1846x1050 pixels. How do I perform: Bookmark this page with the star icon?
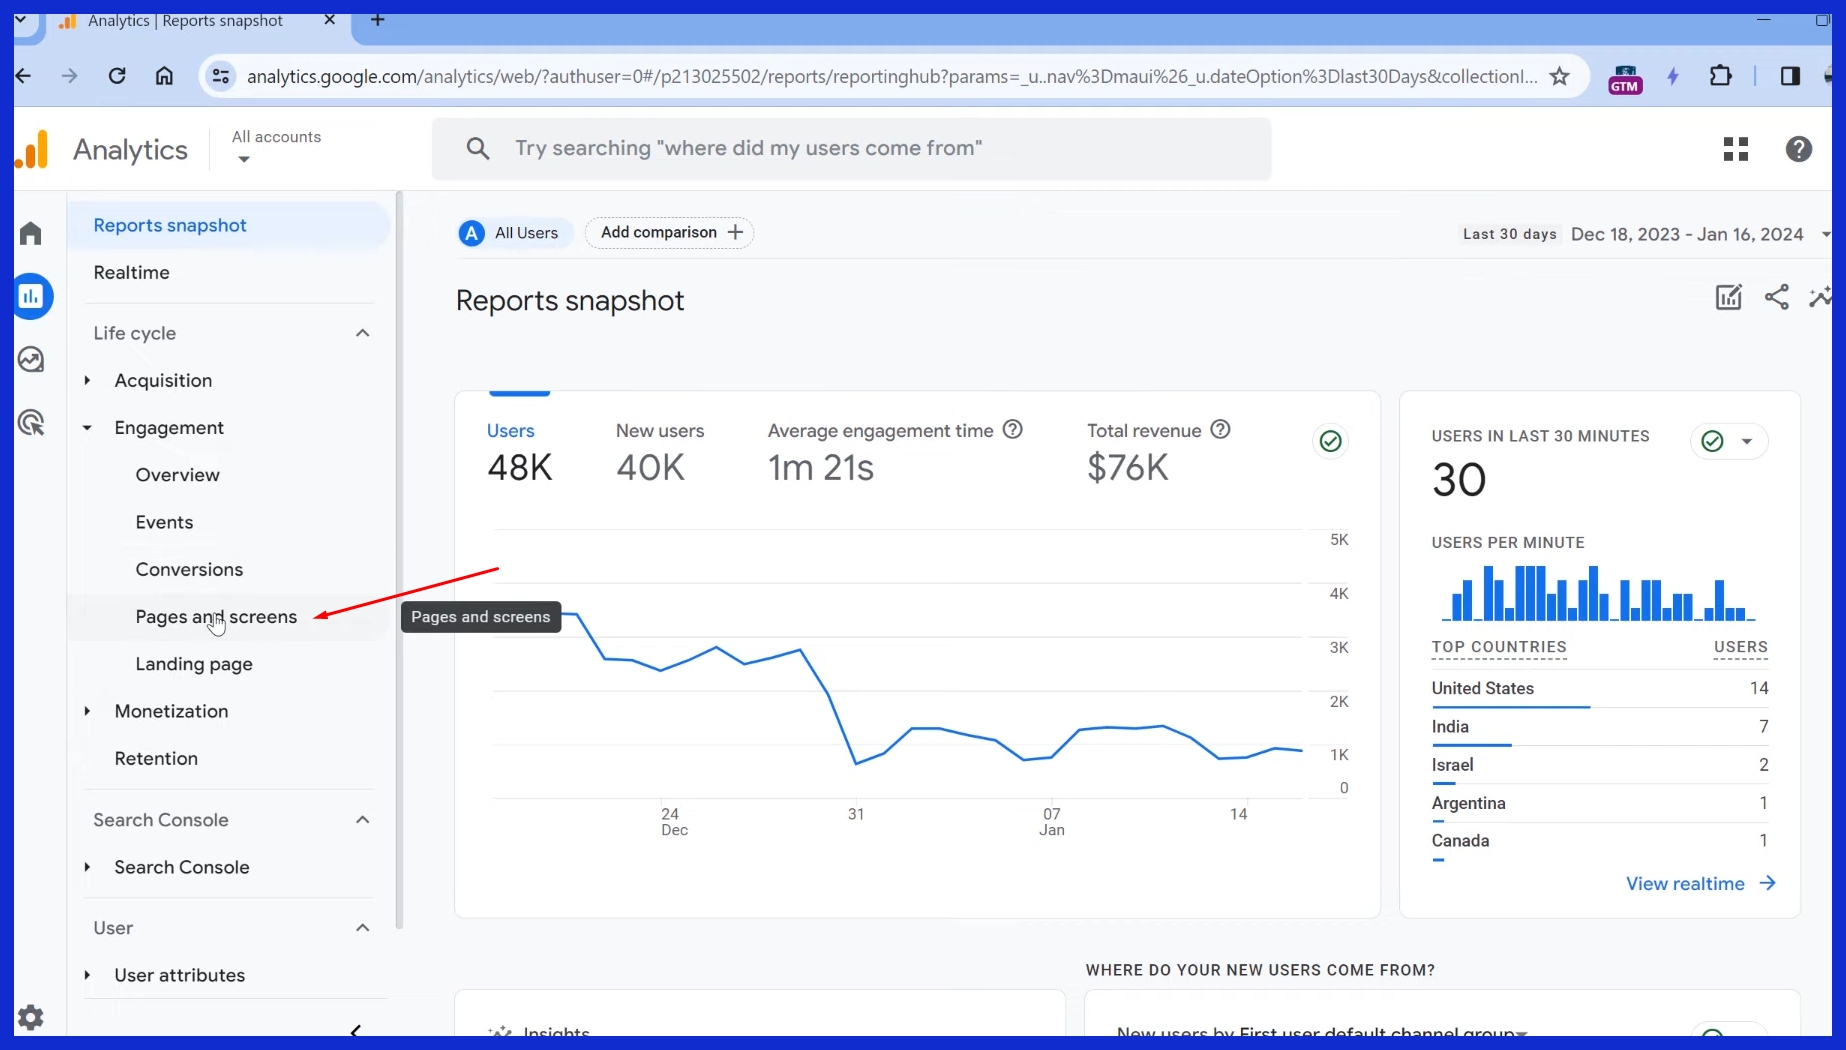(x=1559, y=76)
